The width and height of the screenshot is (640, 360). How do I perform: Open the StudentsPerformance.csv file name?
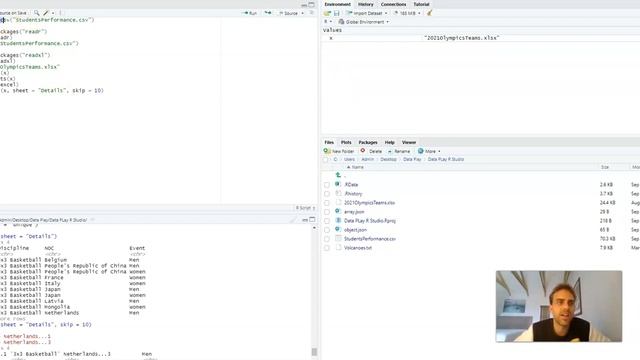pyautogui.click(x=370, y=239)
